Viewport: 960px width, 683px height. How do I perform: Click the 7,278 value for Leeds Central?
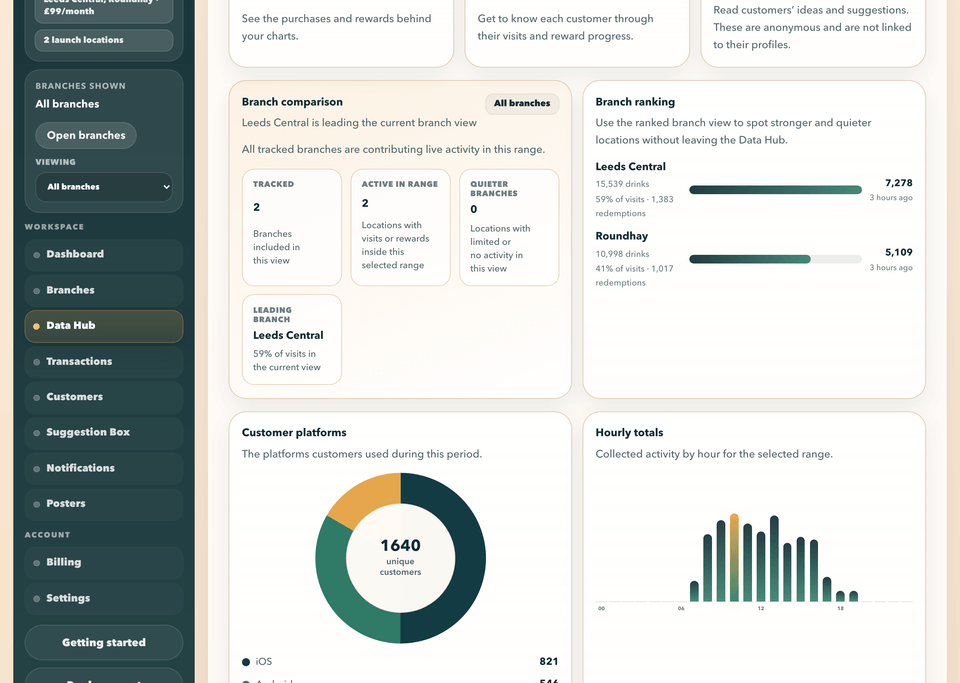[x=899, y=183]
